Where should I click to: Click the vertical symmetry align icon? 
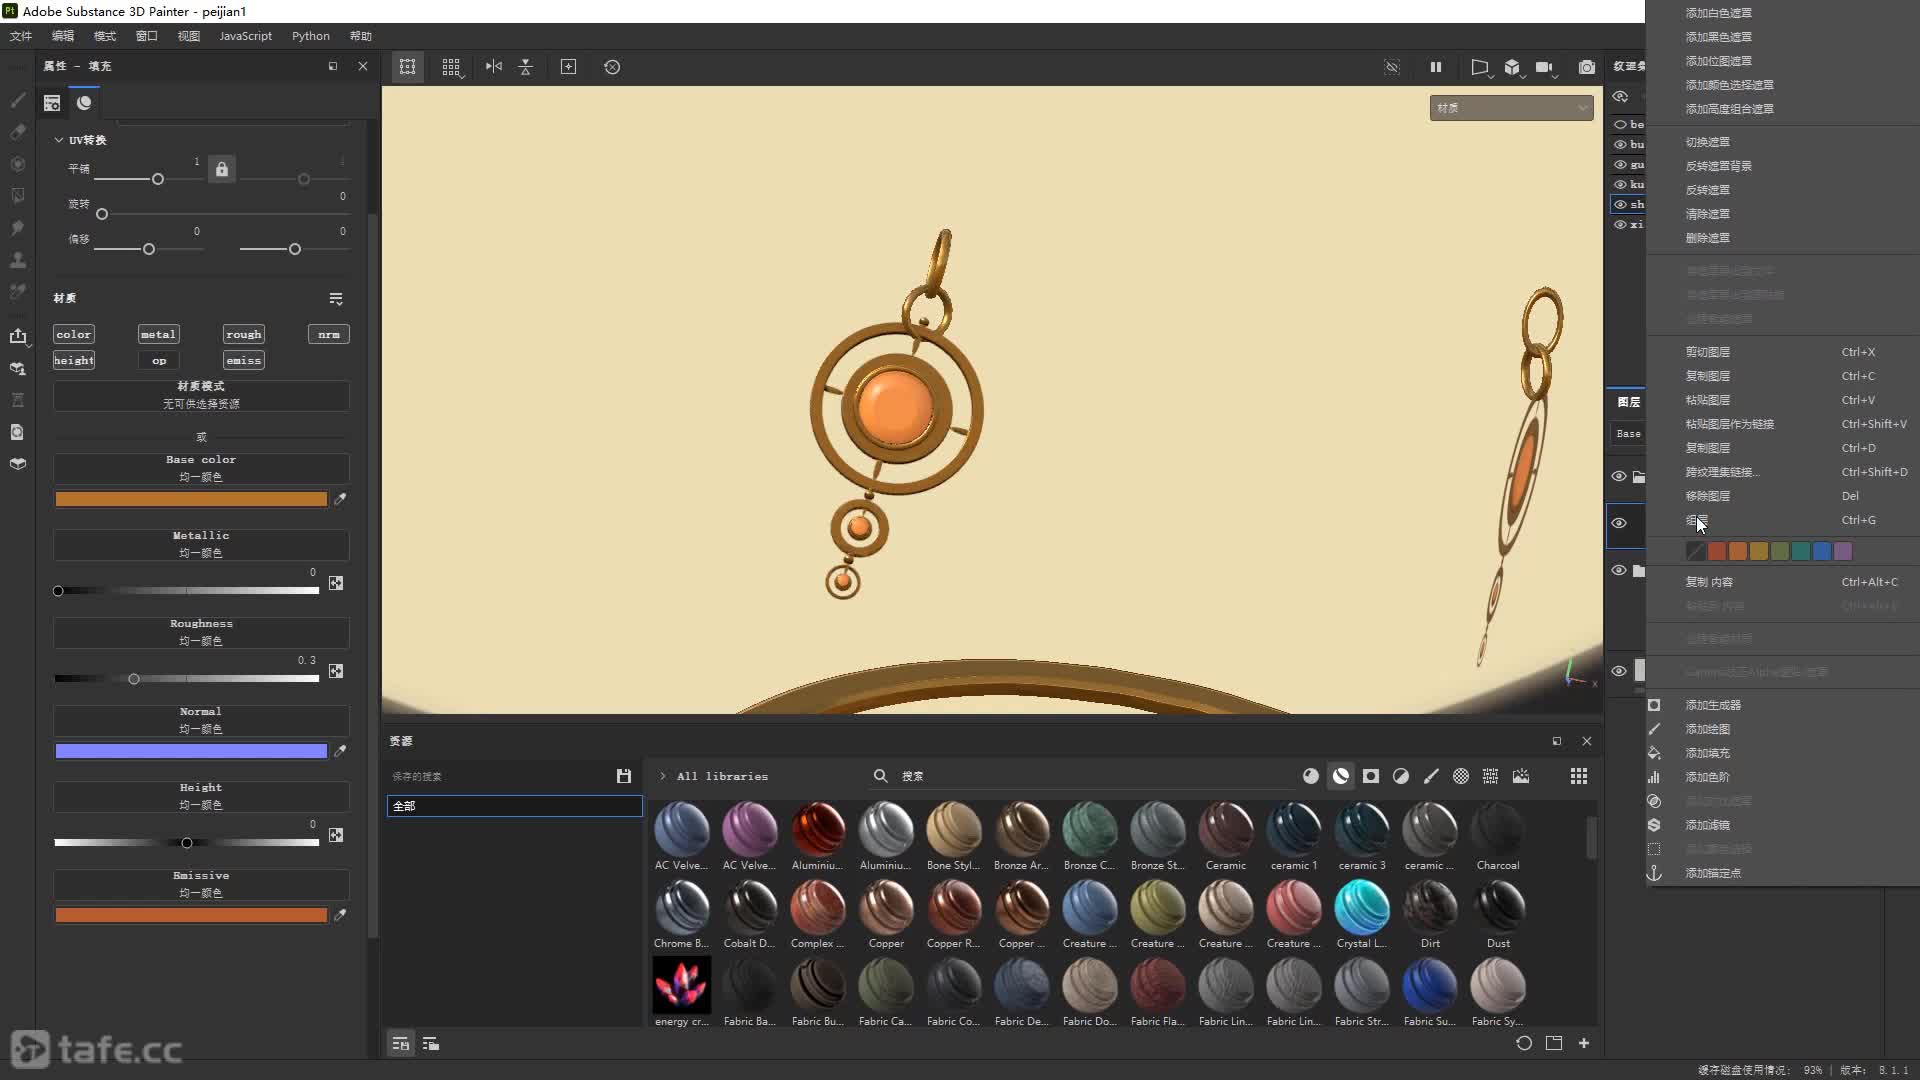pyautogui.click(x=526, y=67)
